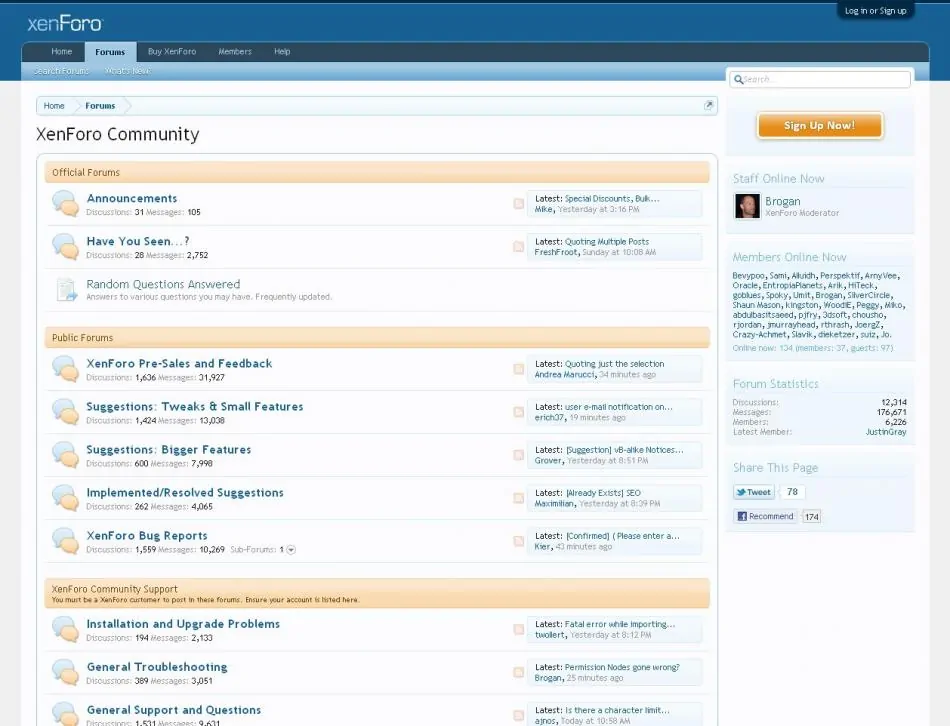Click the Suggestions: Tweaks & Small Features bubble icon
This screenshot has height=726, width=950.
[x=65, y=412]
